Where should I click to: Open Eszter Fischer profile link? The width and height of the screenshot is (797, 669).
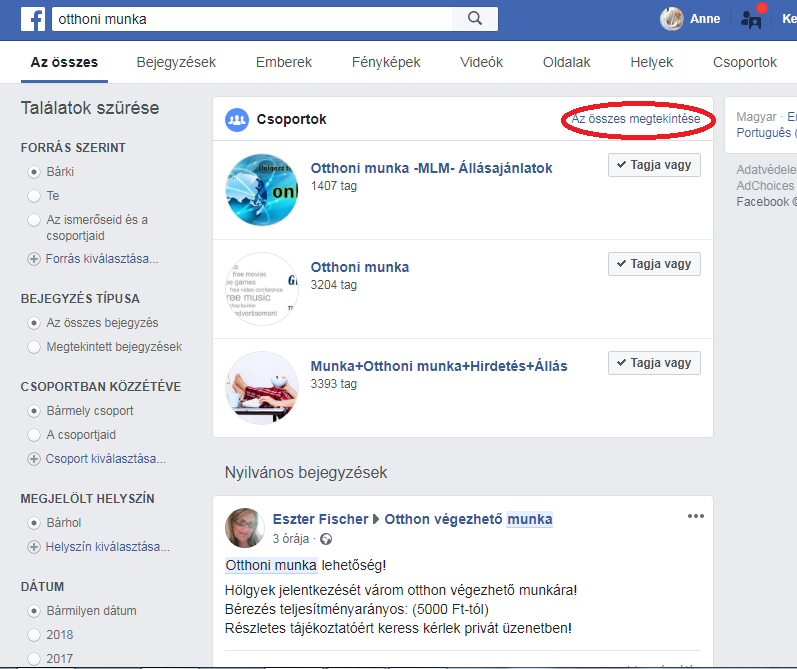pos(320,519)
